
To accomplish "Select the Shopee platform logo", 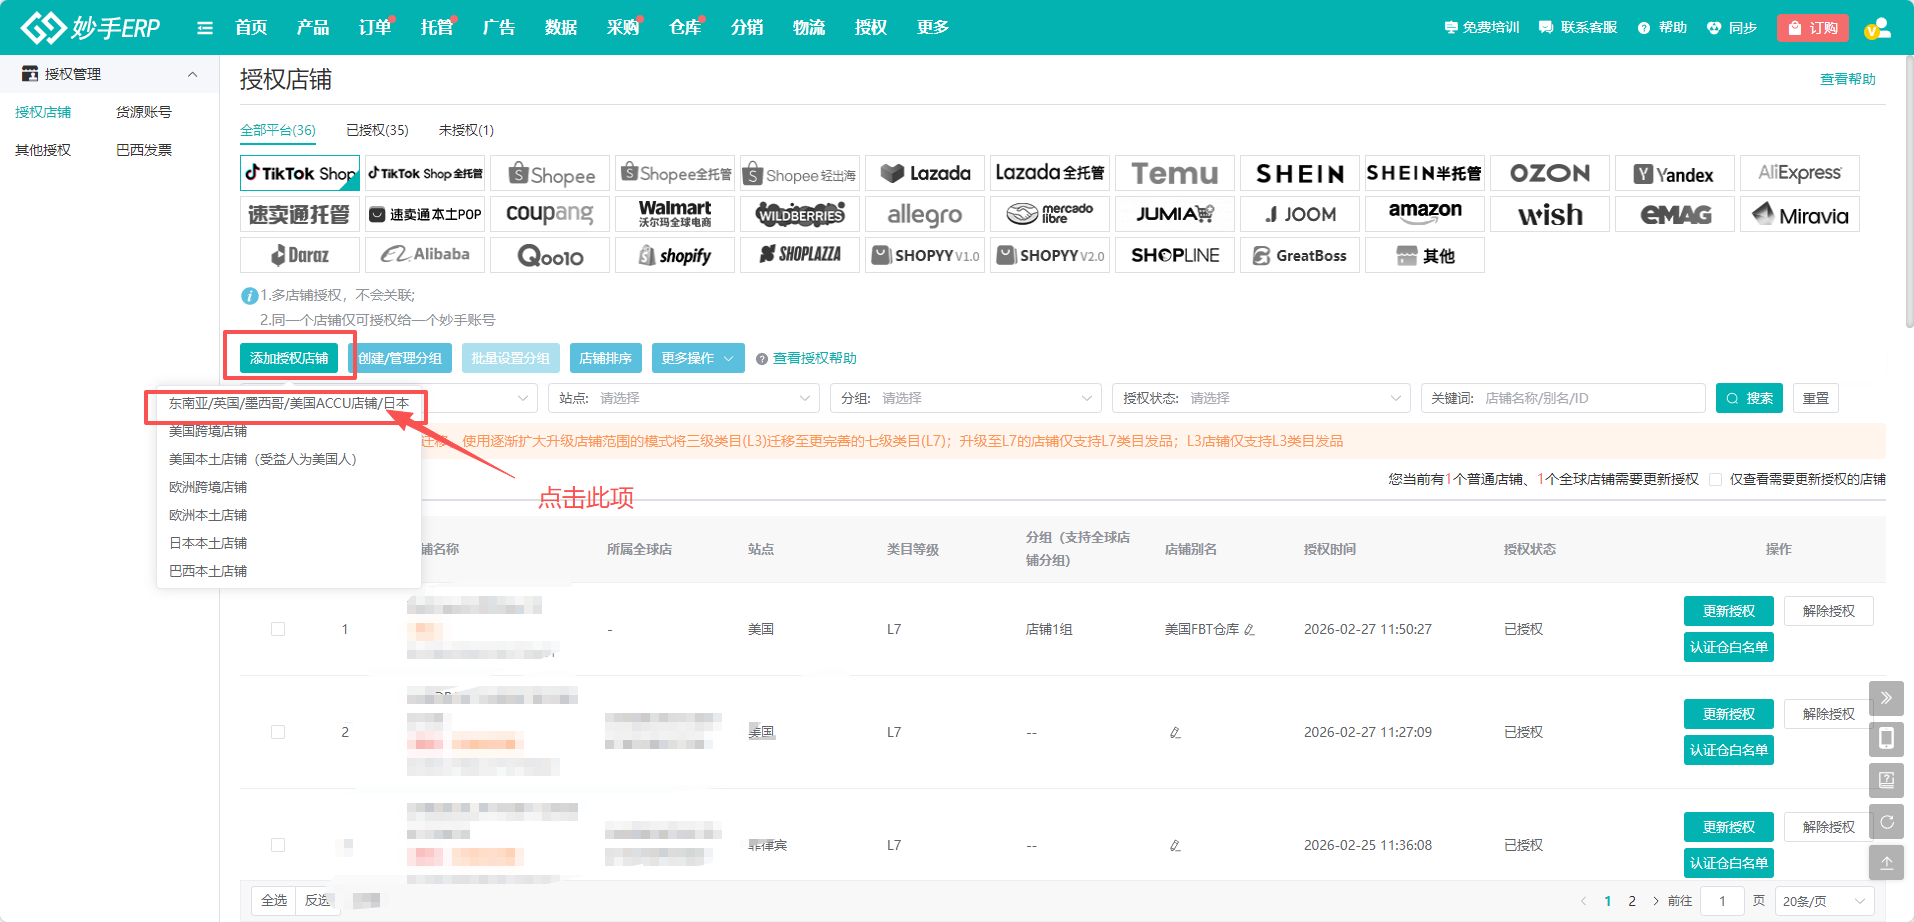I will coord(550,174).
